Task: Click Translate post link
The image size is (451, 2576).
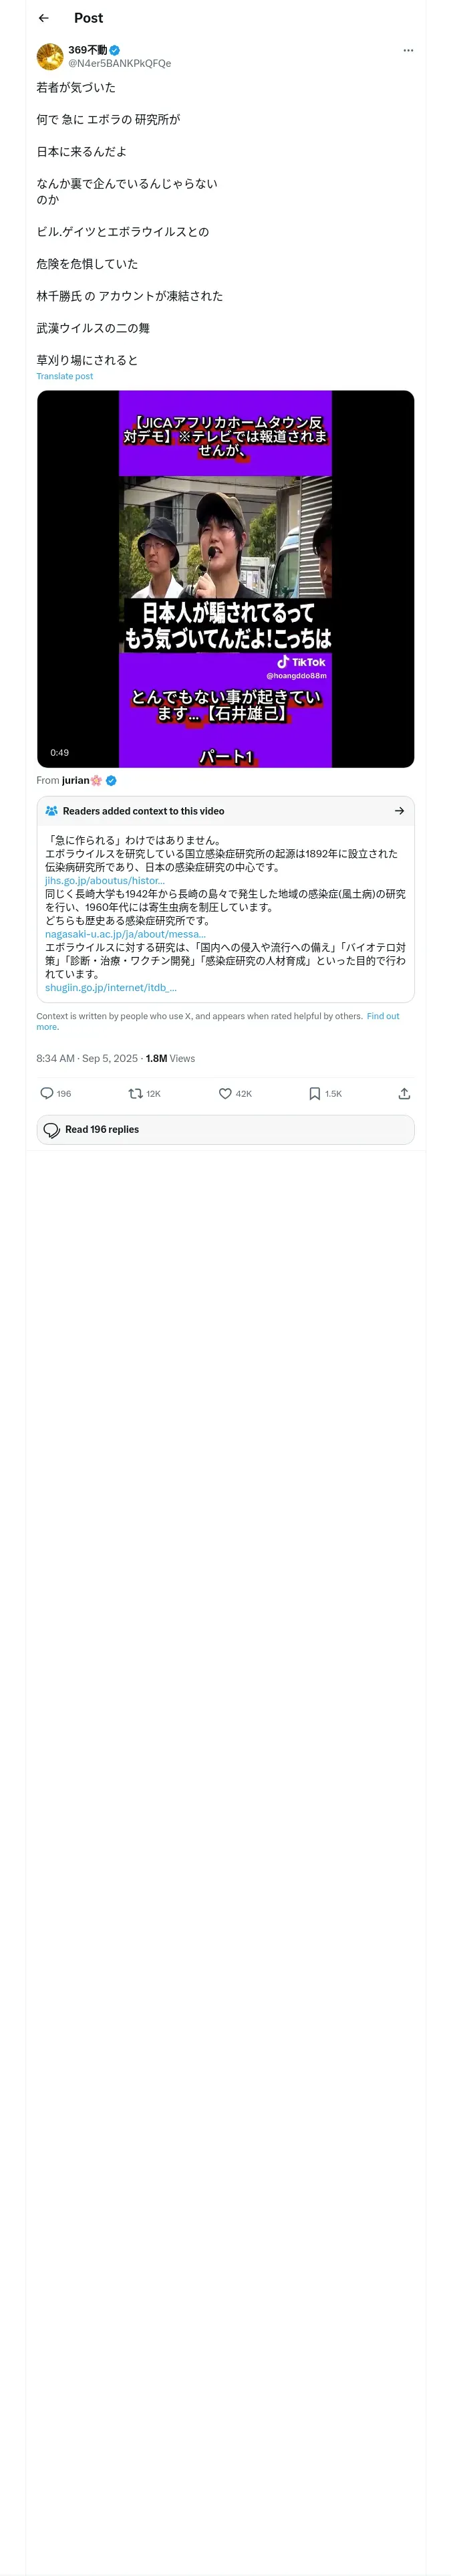Action: pos(65,376)
